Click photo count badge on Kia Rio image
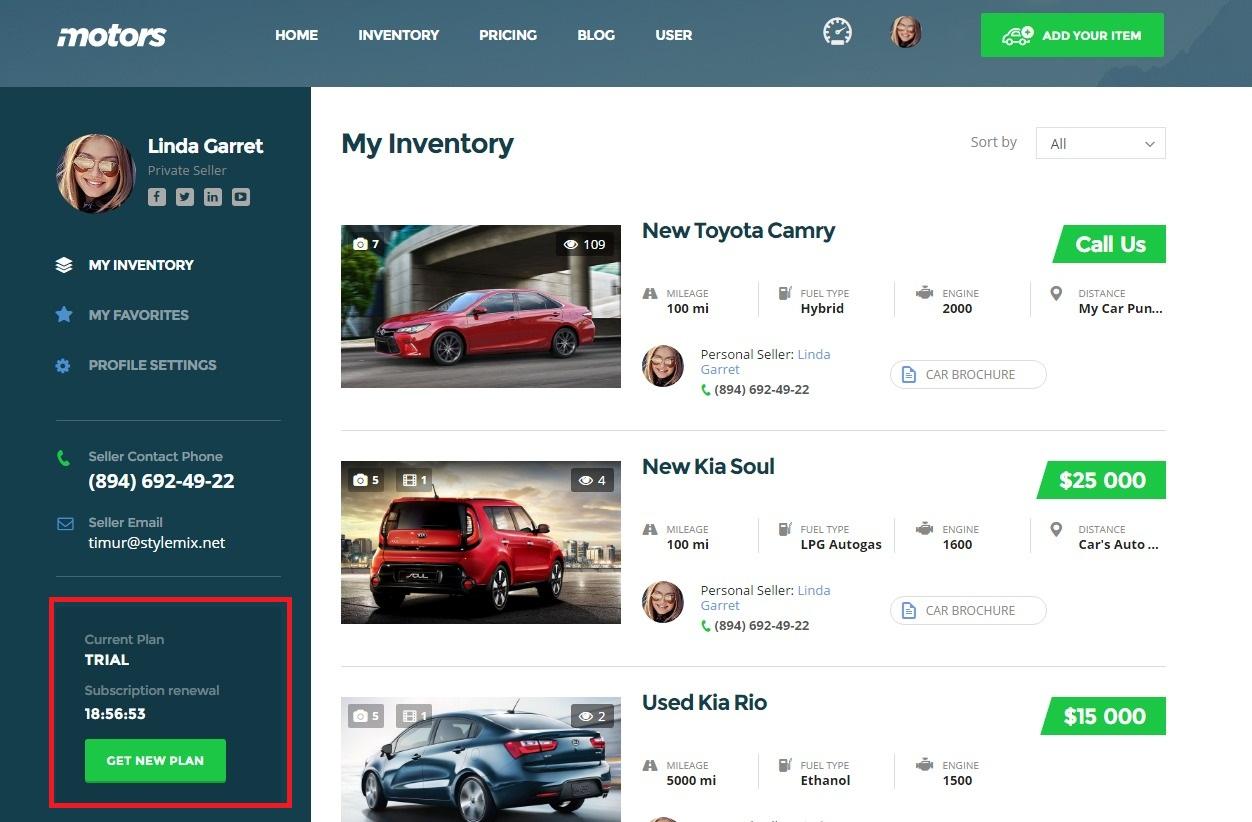 (366, 716)
